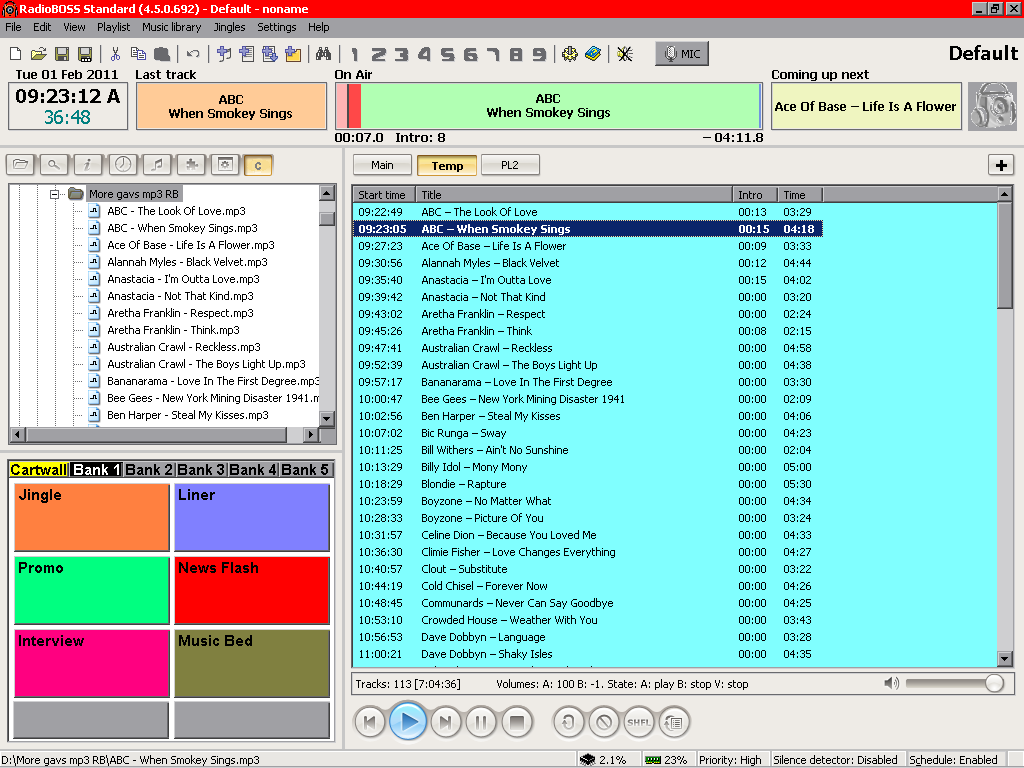Play the green Promo cart
The width and height of the screenshot is (1024, 768).
(x=92, y=590)
